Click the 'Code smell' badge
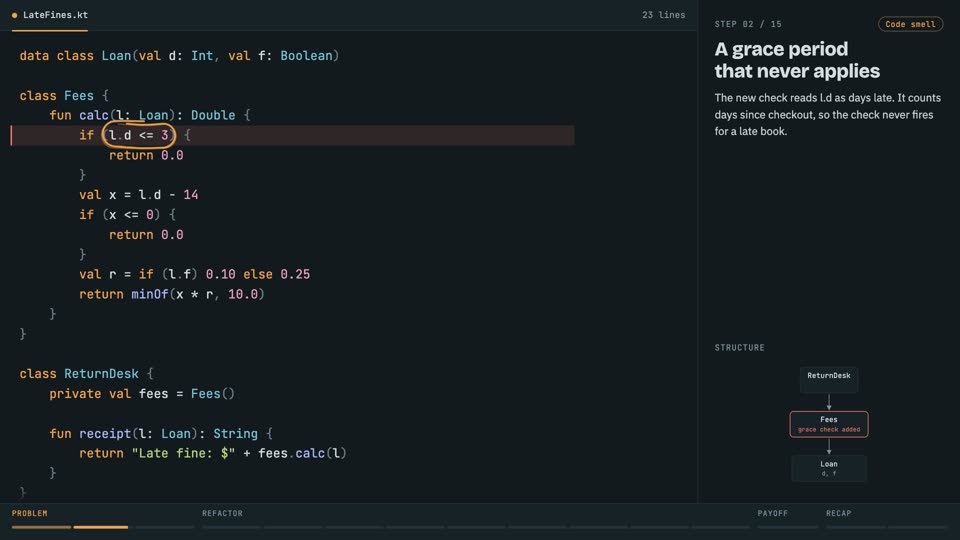 [910, 24]
